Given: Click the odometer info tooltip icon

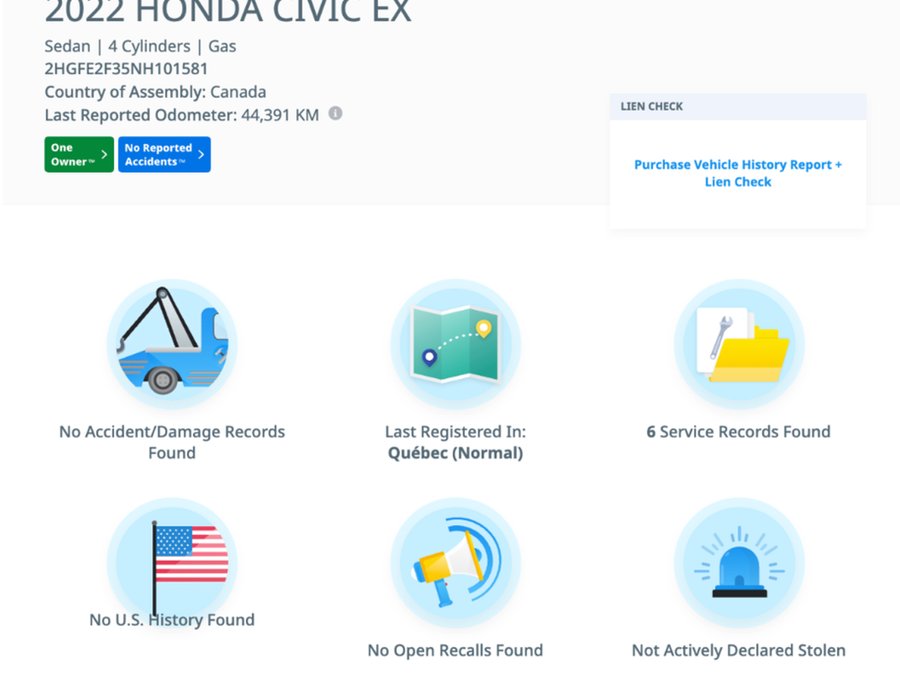Looking at the screenshot, I should tap(335, 114).
